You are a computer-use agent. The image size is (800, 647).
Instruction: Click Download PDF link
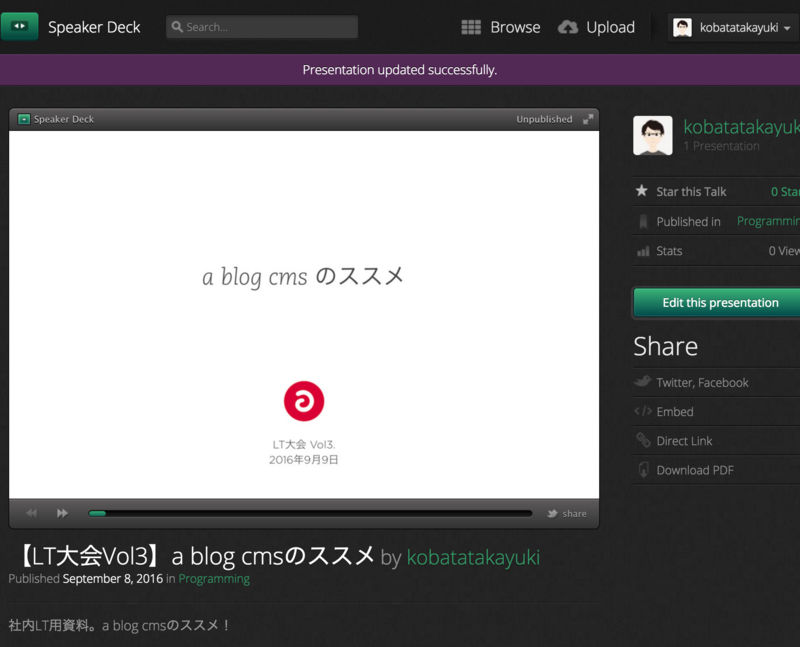click(695, 470)
